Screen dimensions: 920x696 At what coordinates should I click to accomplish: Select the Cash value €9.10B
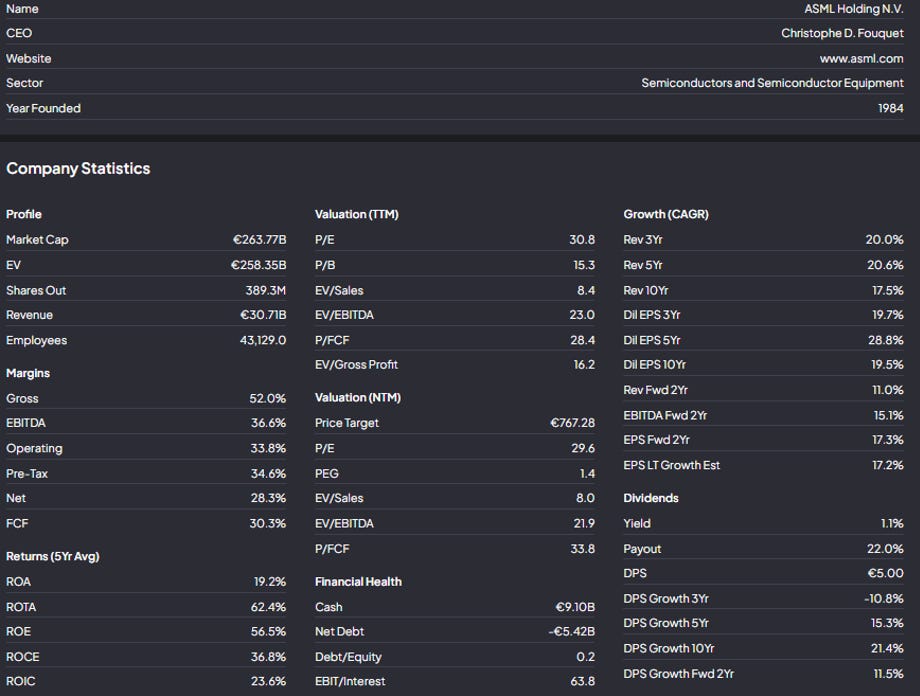[x=575, y=607]
